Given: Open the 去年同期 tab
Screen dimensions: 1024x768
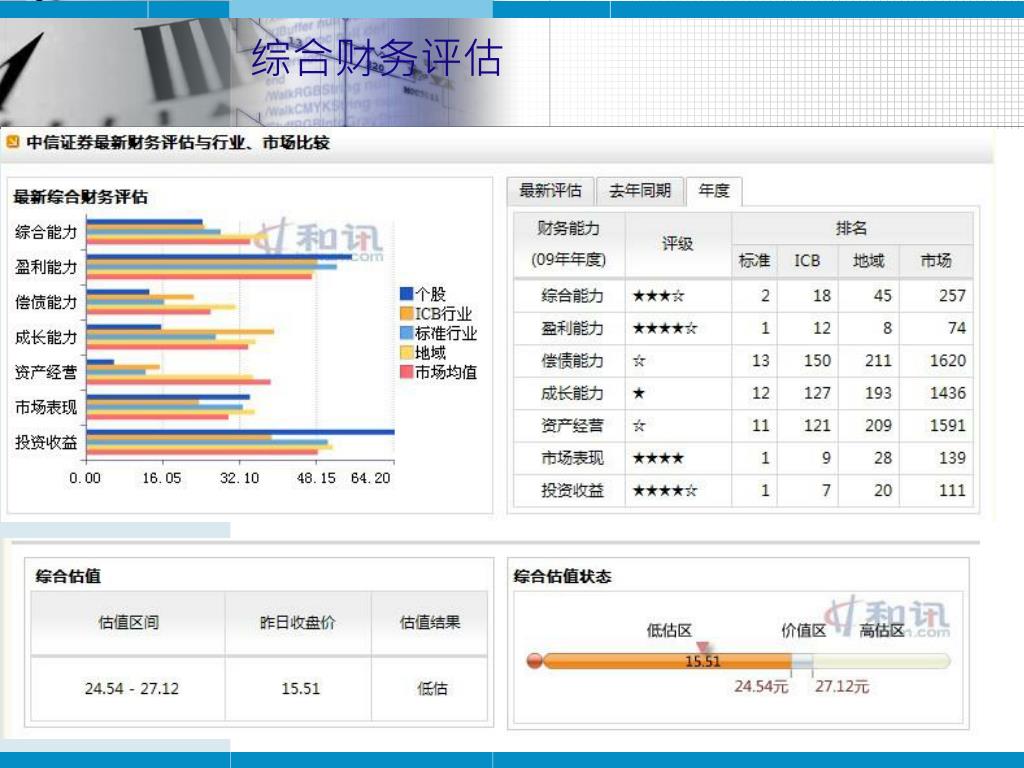Looking at the screenshot, I should click(x=640, y=191).
